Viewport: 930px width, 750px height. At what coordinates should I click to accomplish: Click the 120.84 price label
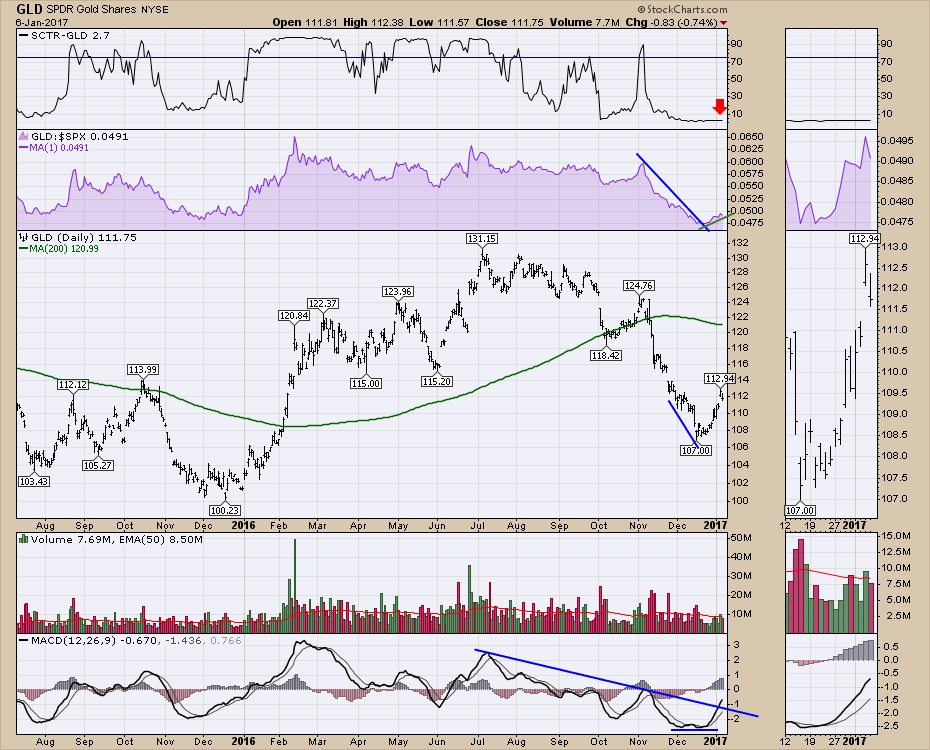click(x=294, y=316)
